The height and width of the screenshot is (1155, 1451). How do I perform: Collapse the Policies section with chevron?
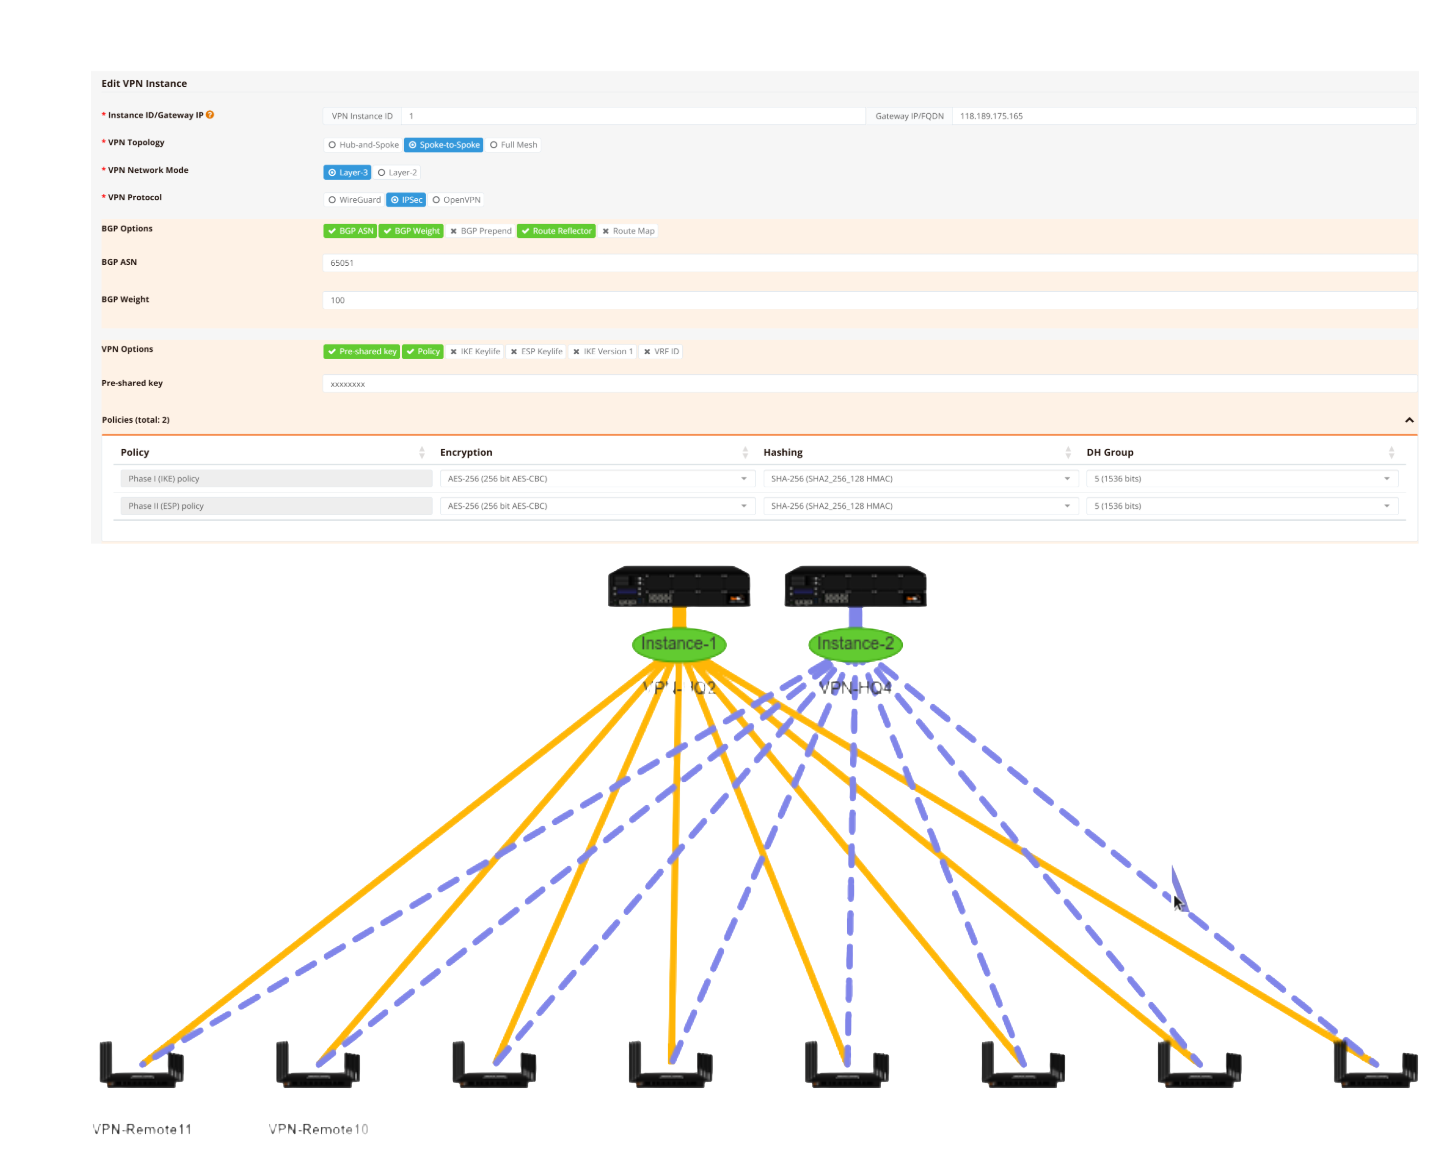[x=1409, y=420]
